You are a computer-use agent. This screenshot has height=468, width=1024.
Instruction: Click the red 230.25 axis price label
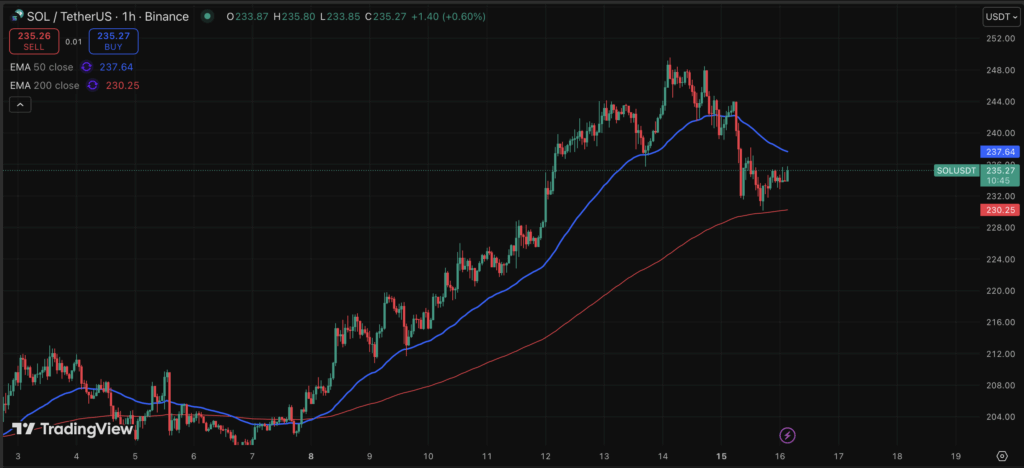coord(1000,210)
